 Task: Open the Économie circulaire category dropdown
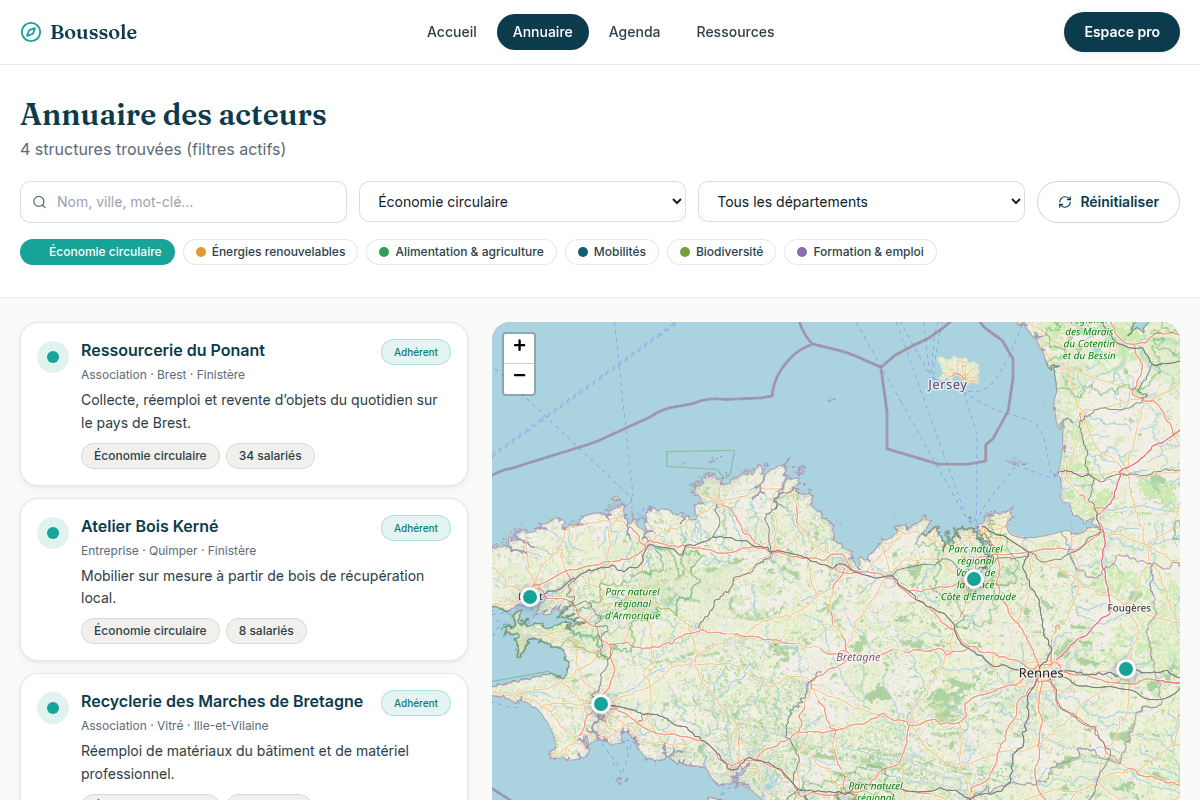pos(522,202)
